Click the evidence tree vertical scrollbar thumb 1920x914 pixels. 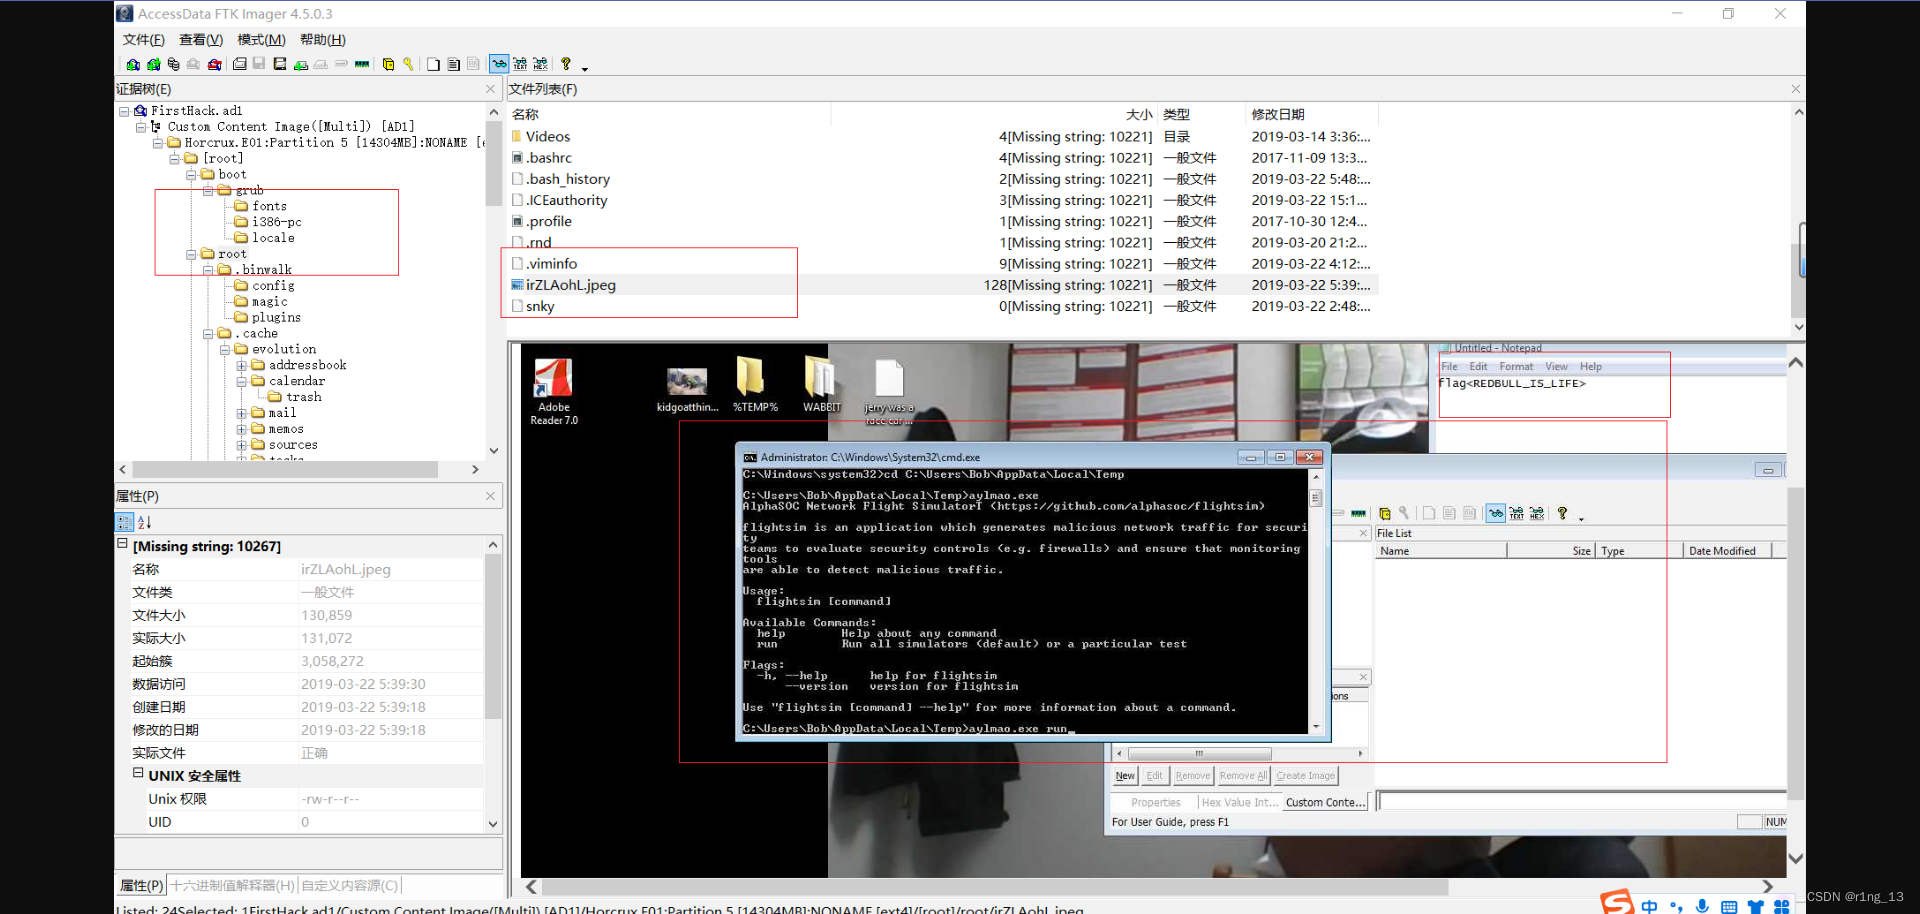(493, 166)
